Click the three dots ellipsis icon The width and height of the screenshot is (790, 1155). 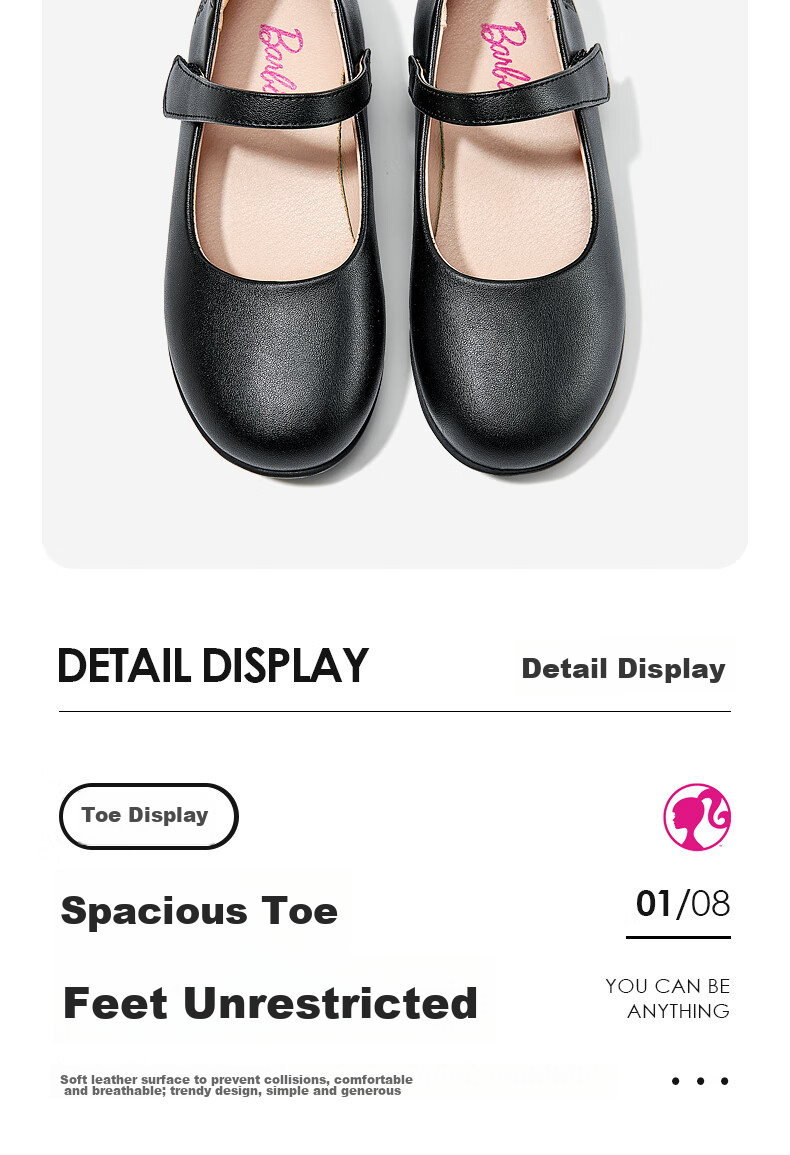pyautogui.click(x=700, y=1081)
